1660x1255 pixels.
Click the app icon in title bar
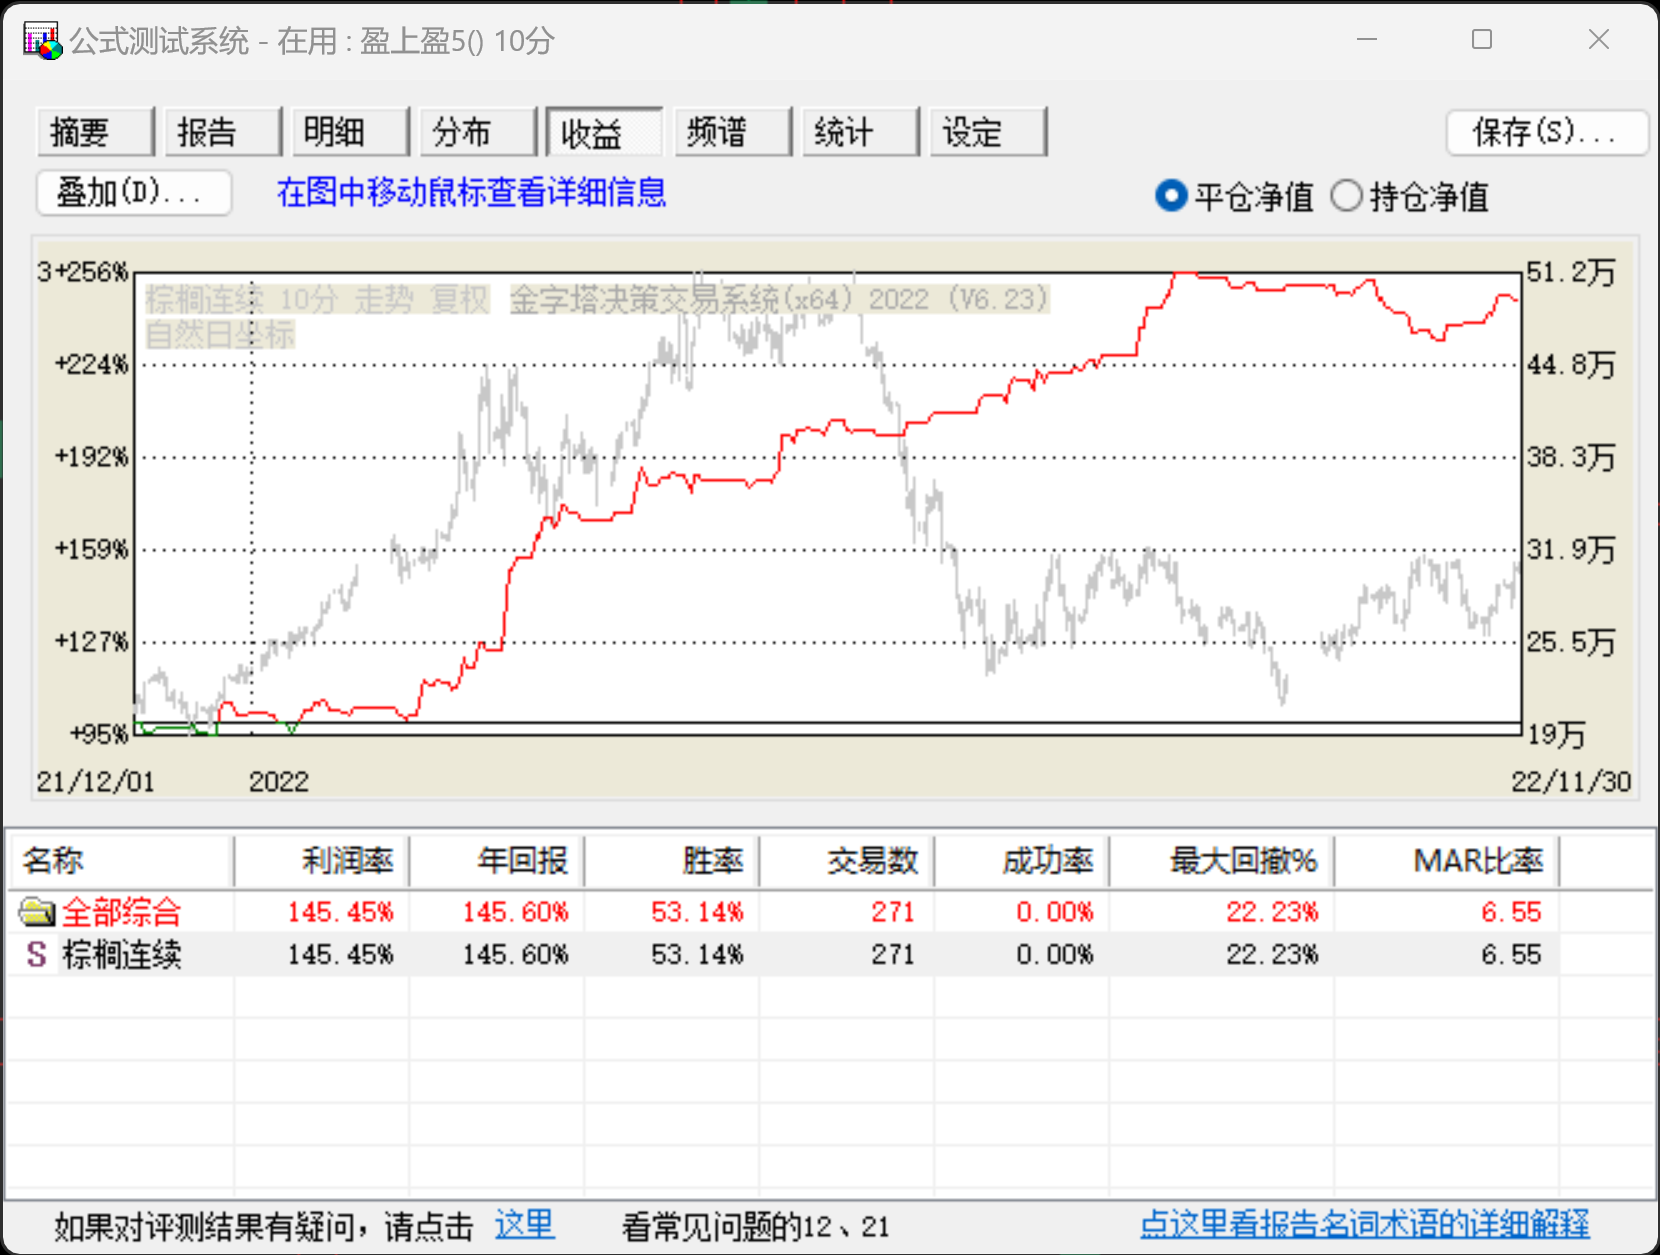[42, 41]
